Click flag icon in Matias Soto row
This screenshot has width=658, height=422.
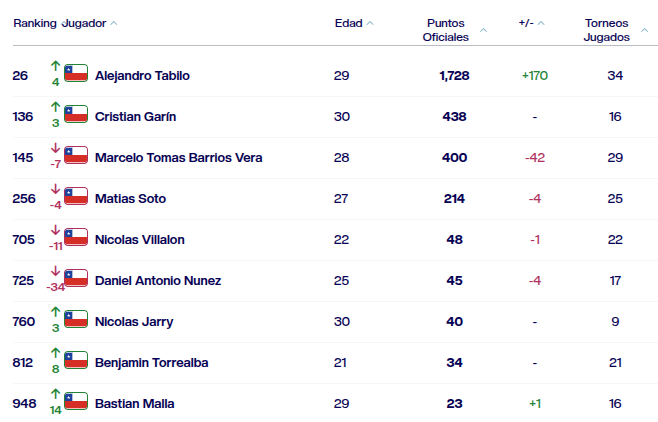(76, 196)
